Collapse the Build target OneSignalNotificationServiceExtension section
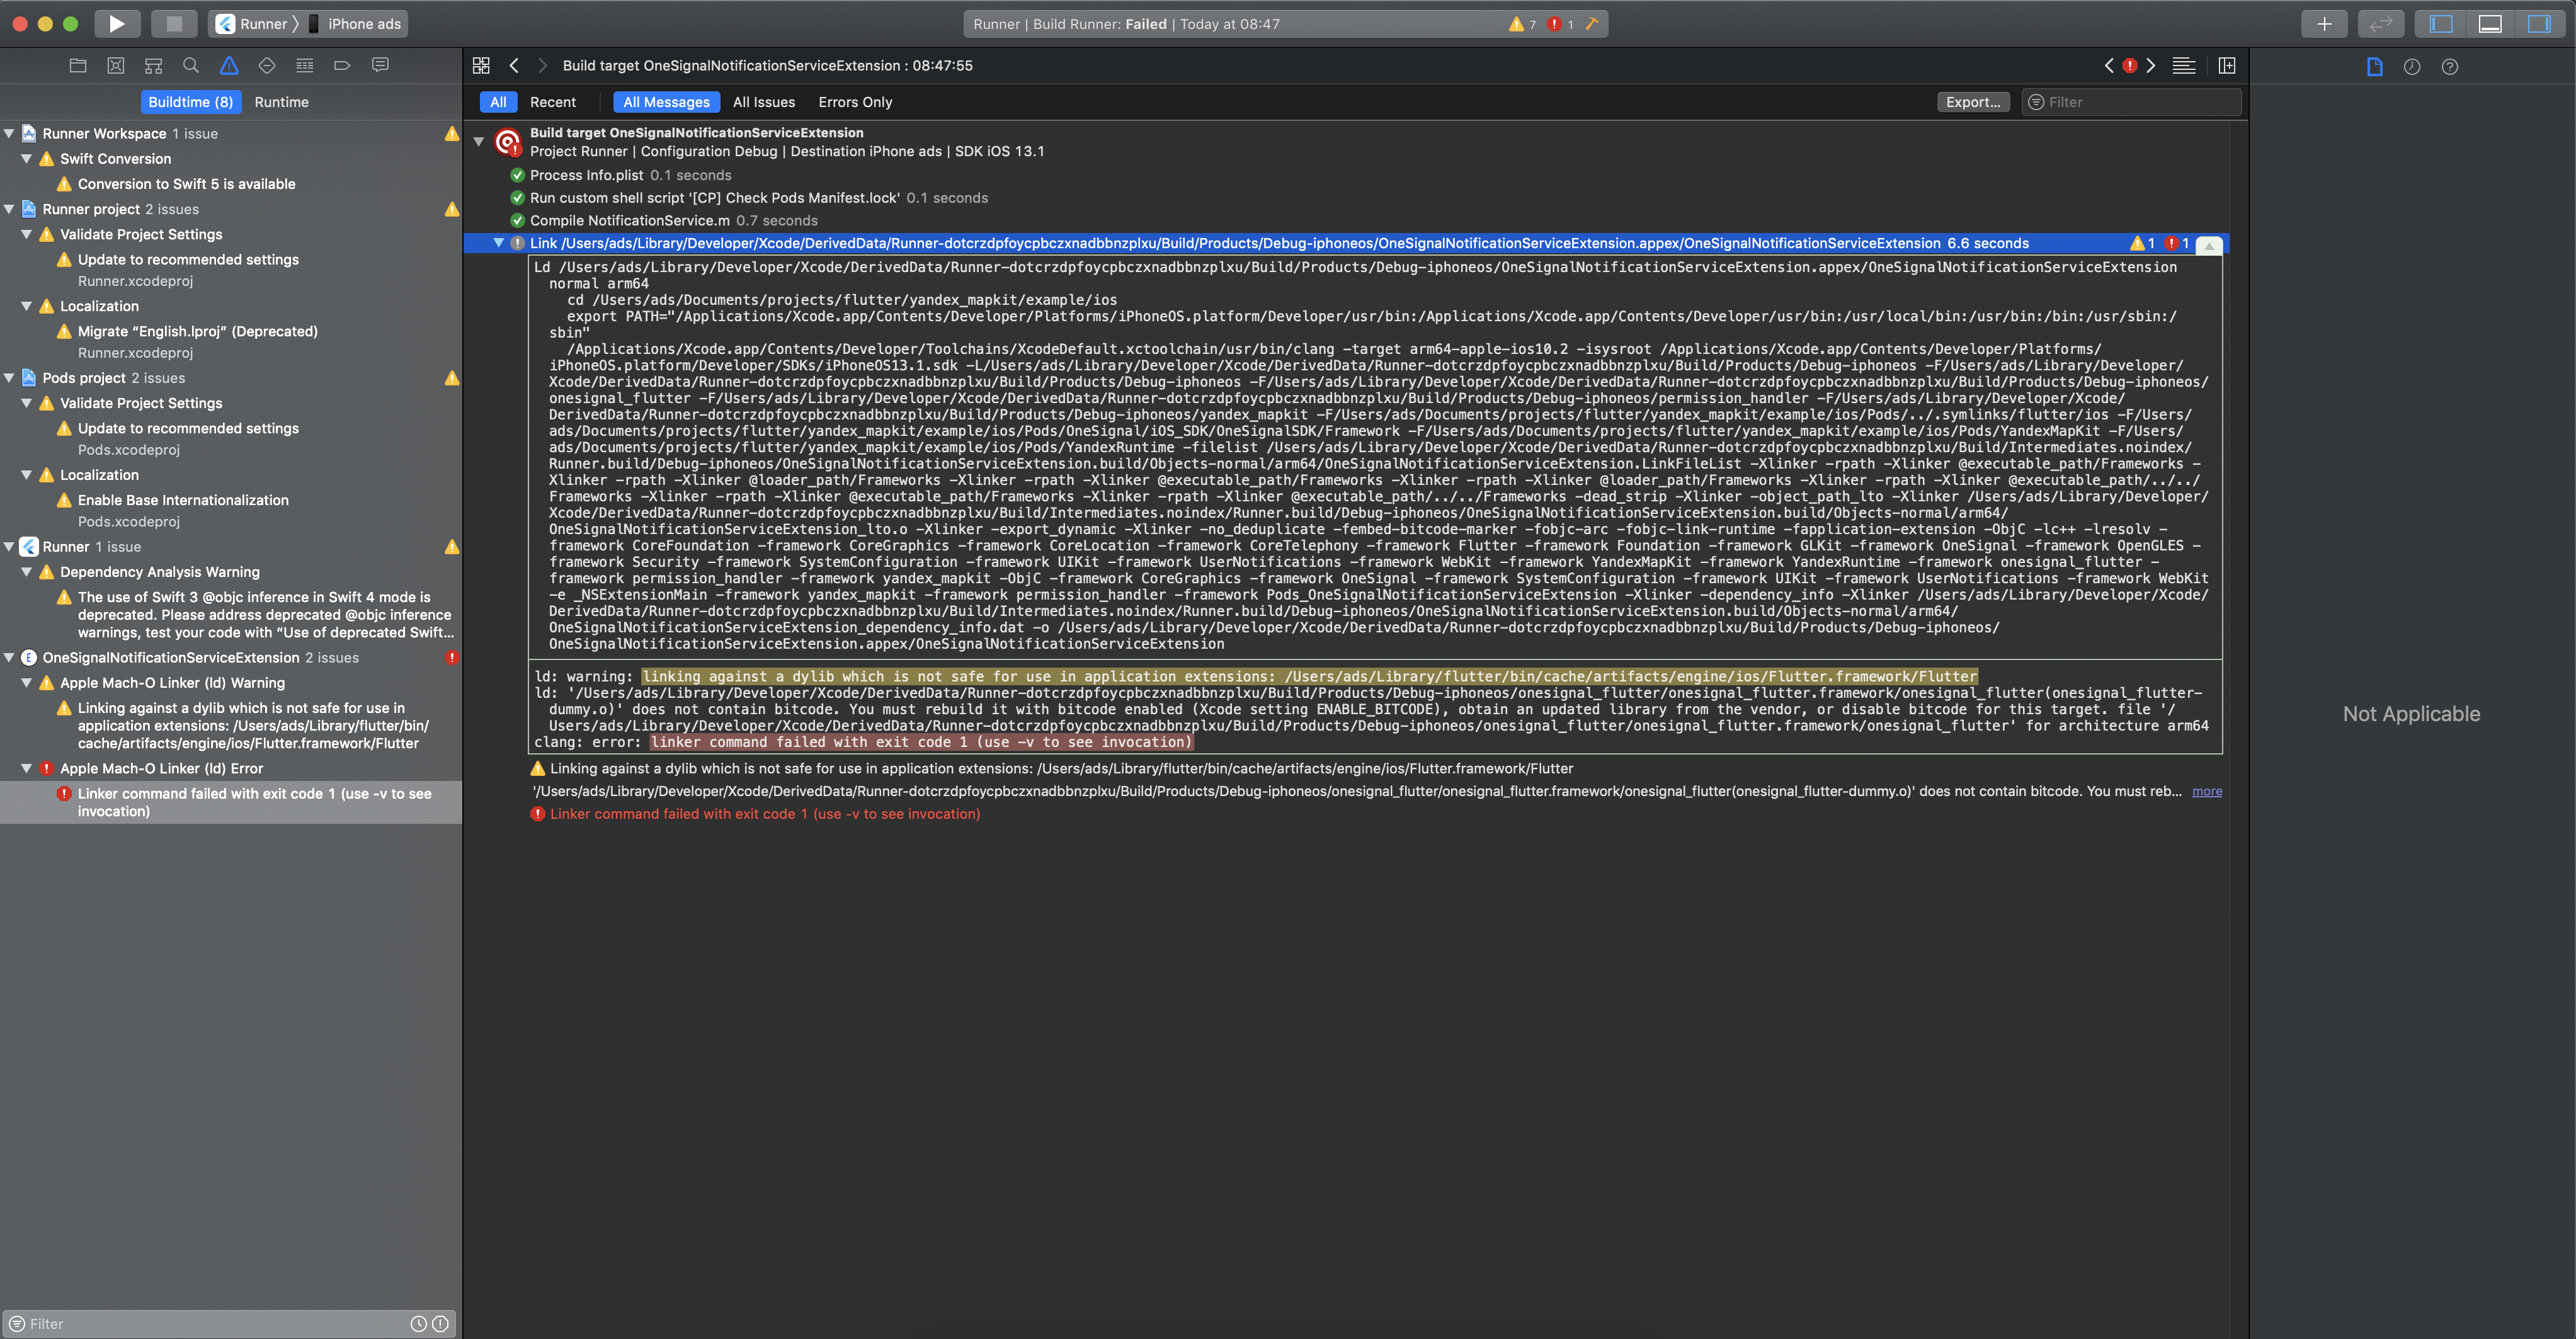2576x1339 pixels. pos(479,142)
